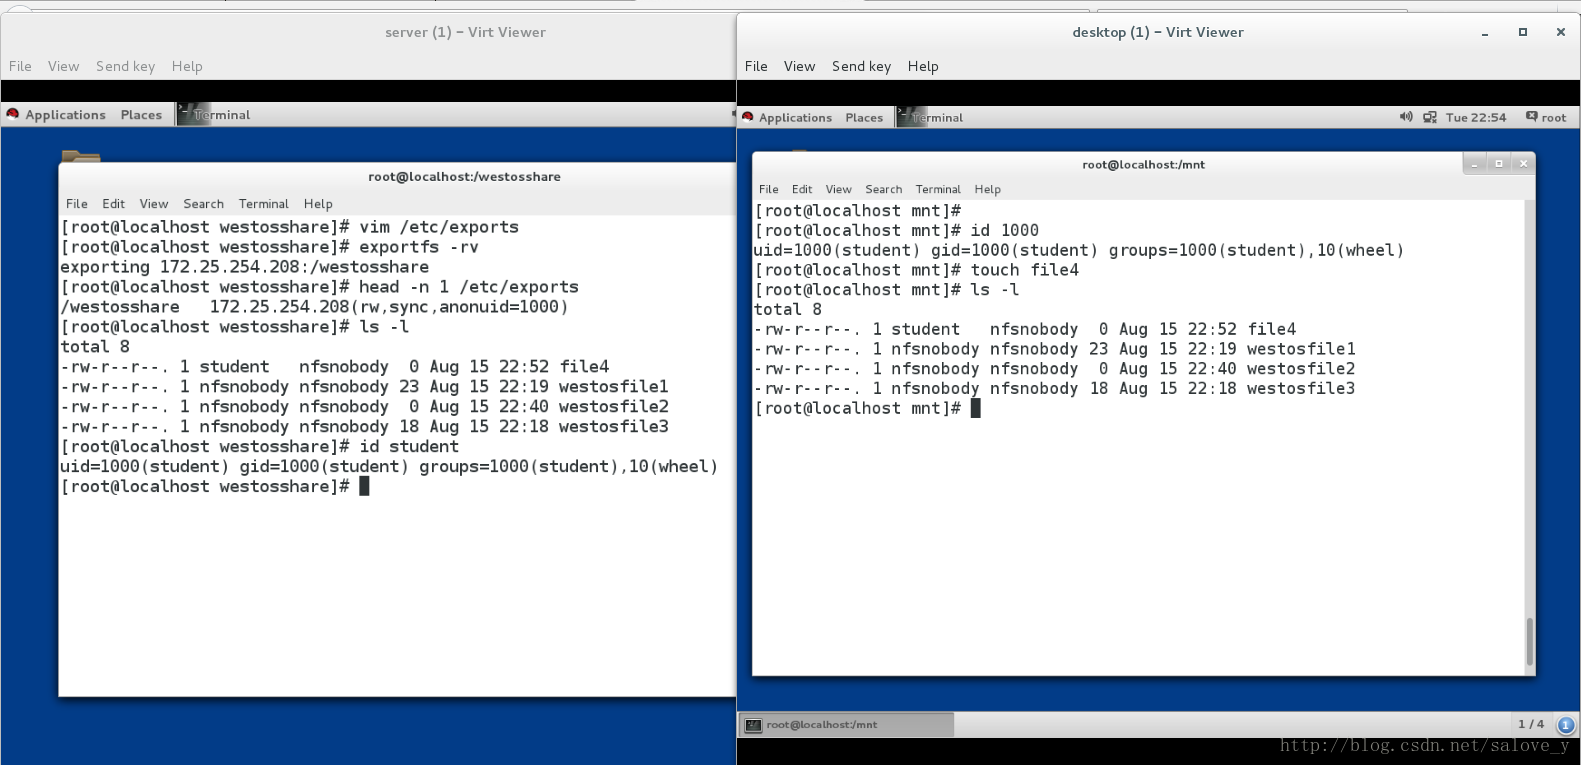
Task: Click the mnt terminal vertical scrollbar
Action: [1529, 641]
